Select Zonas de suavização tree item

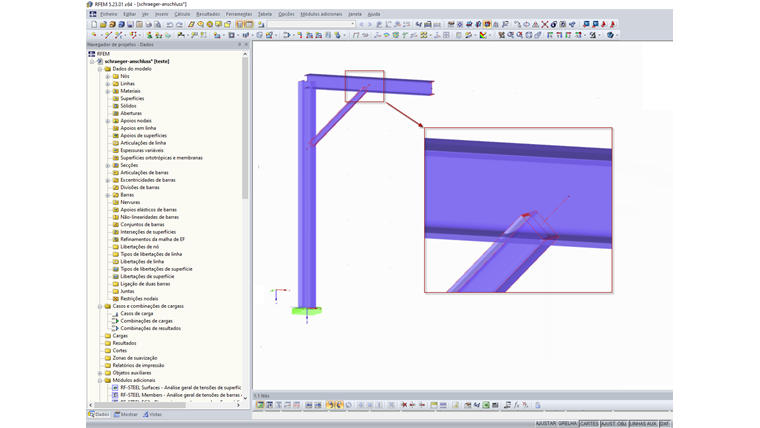coord(135,358)
